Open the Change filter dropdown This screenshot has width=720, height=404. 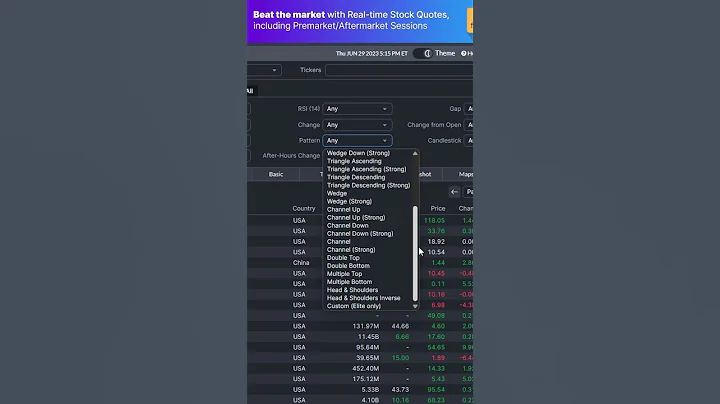(x=357, y=125)
